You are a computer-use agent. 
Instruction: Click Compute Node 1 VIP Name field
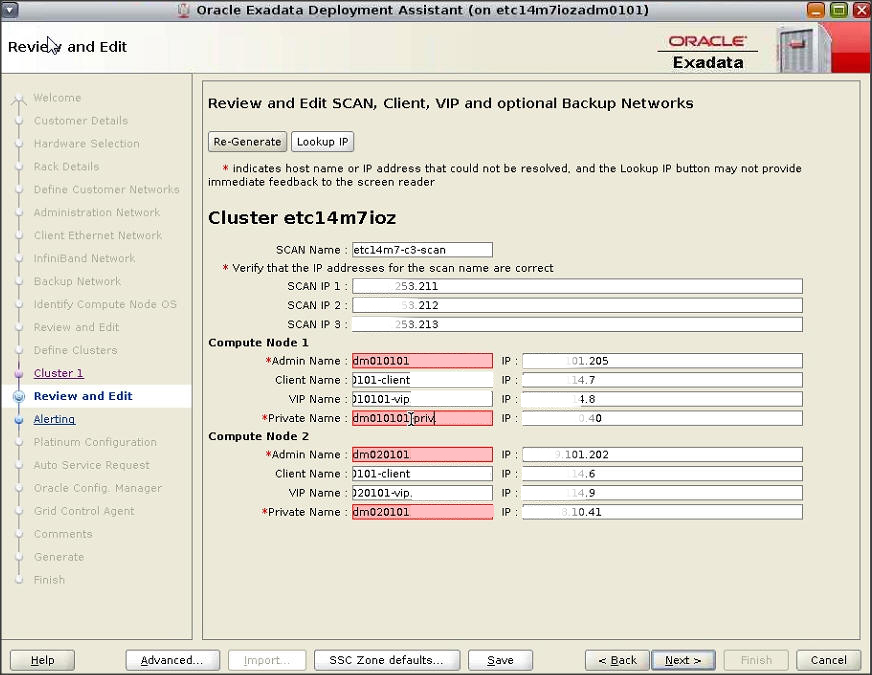(x=422, y=399)
